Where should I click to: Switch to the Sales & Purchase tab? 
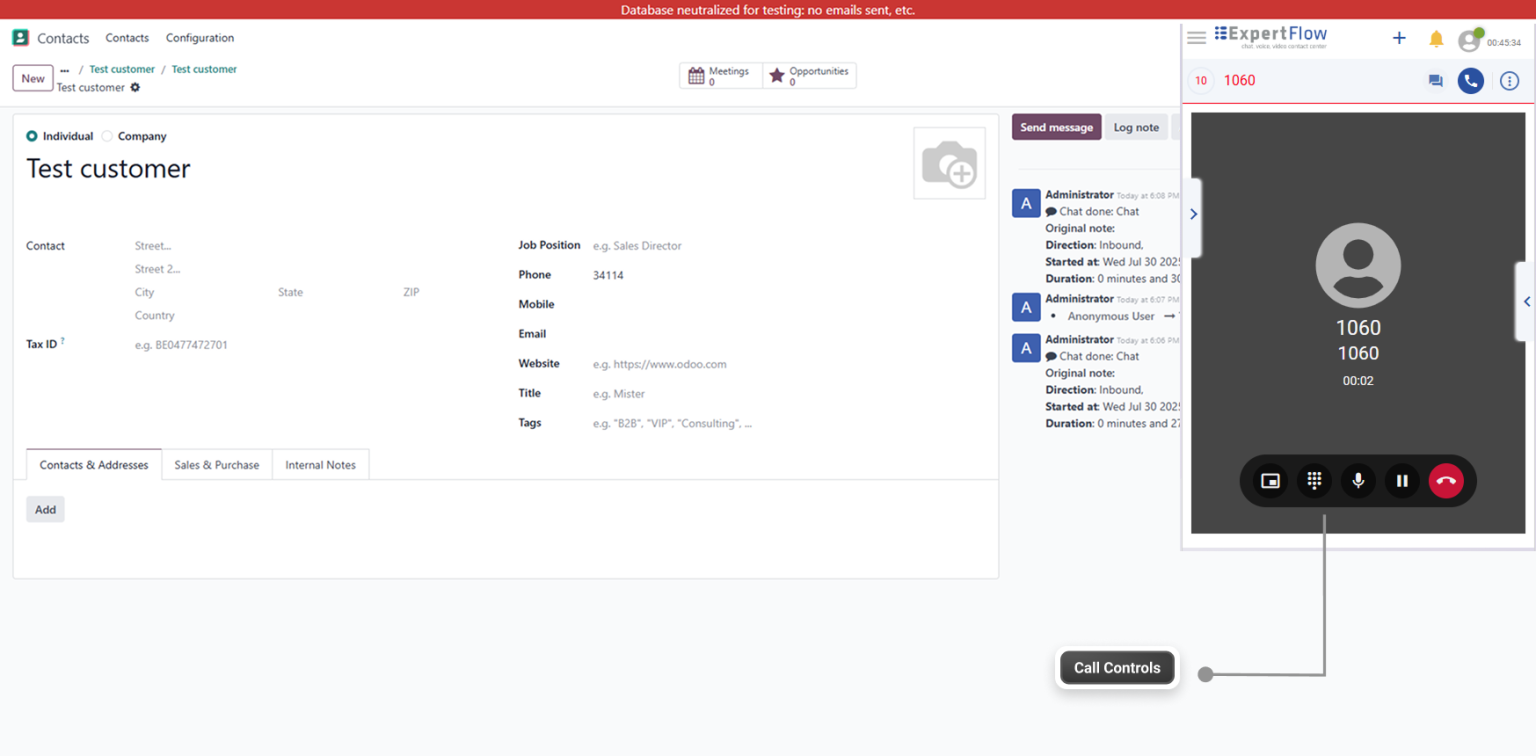216,464
